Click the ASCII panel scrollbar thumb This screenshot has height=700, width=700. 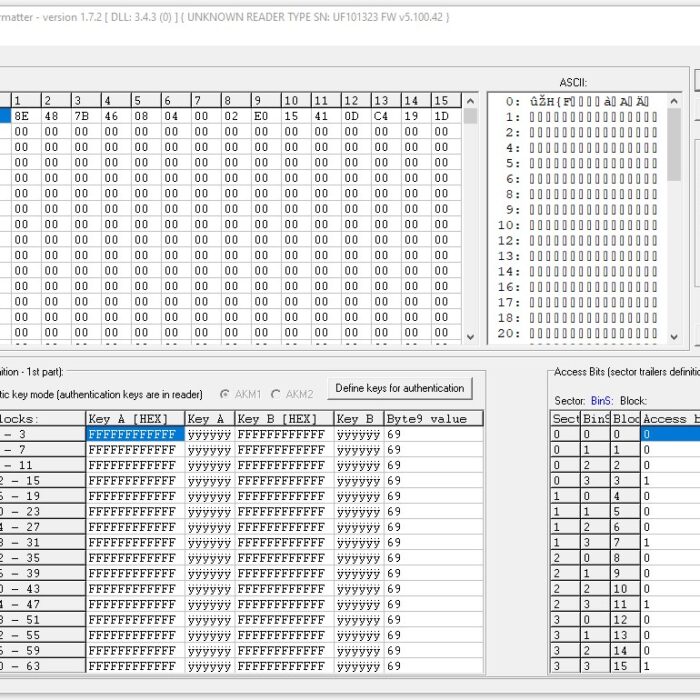coord(674,145)
